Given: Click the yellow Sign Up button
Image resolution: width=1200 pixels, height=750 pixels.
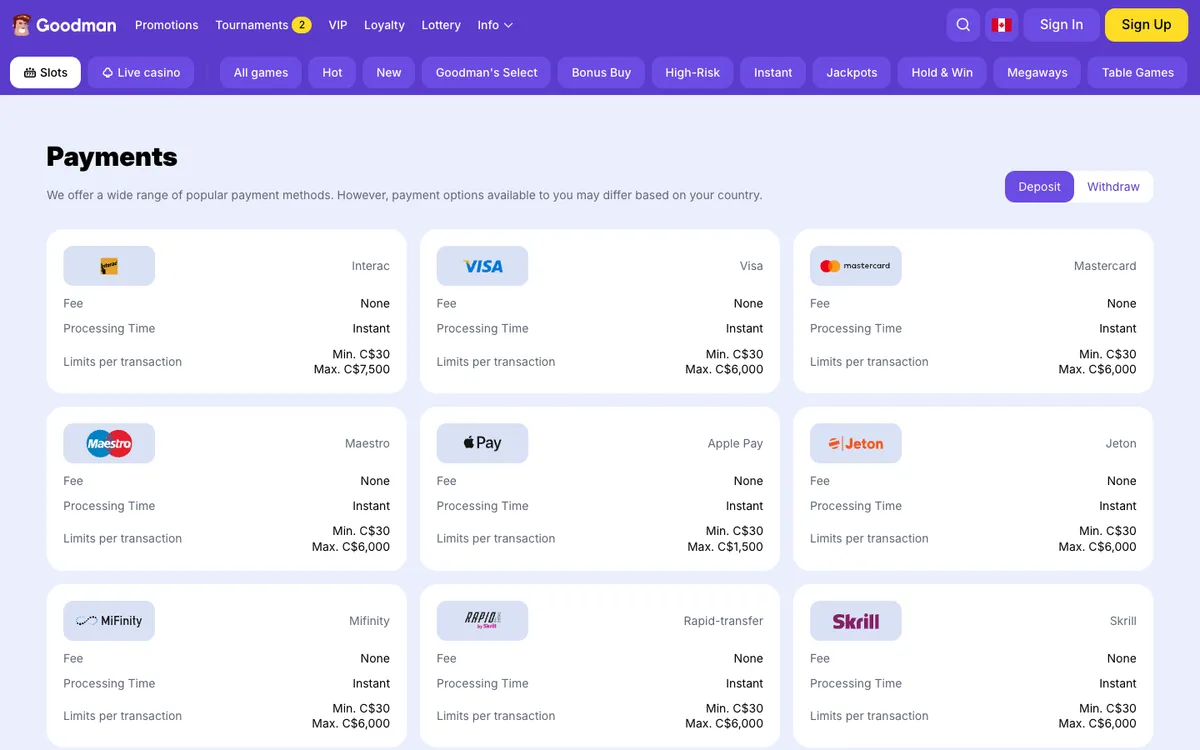Looking at the screenshot, I should [1146, 25].
